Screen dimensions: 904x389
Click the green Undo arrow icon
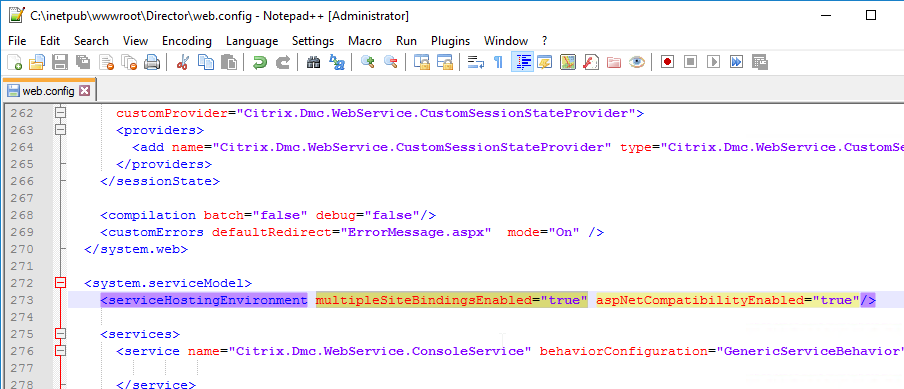(260, 62)
